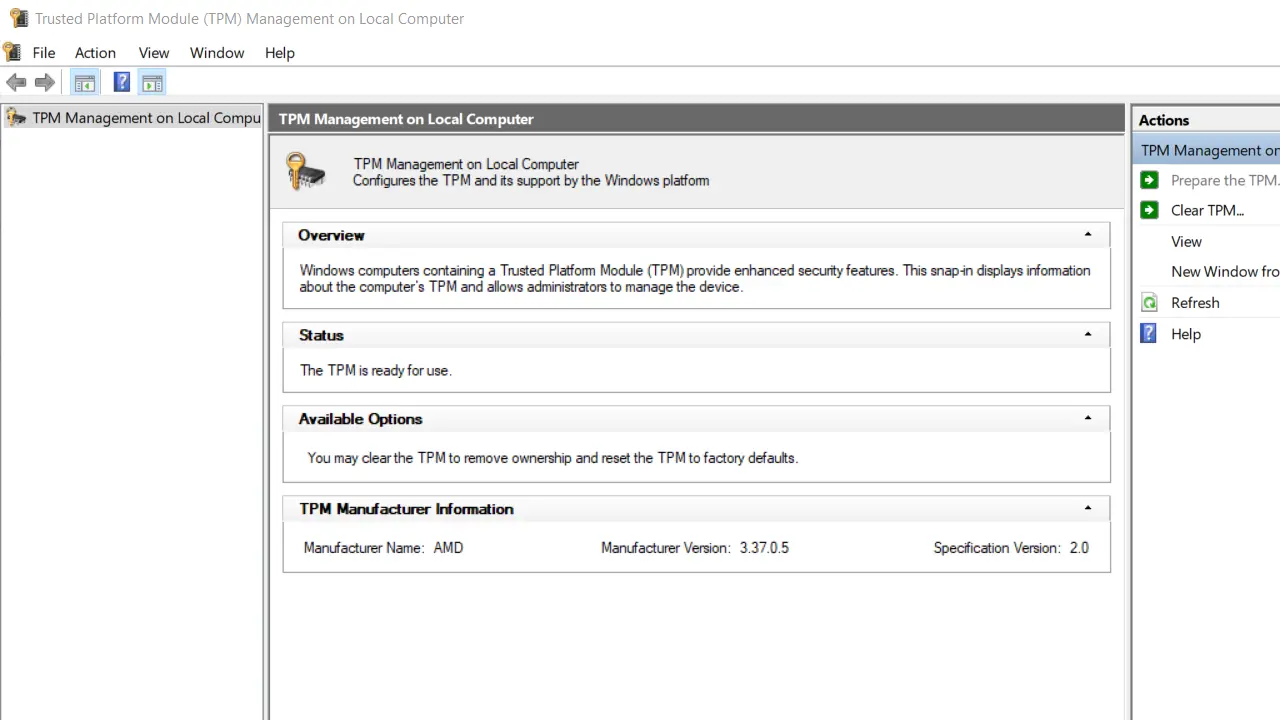Click the Overview description paragraph
The image size is (1280, 720).
695,278
